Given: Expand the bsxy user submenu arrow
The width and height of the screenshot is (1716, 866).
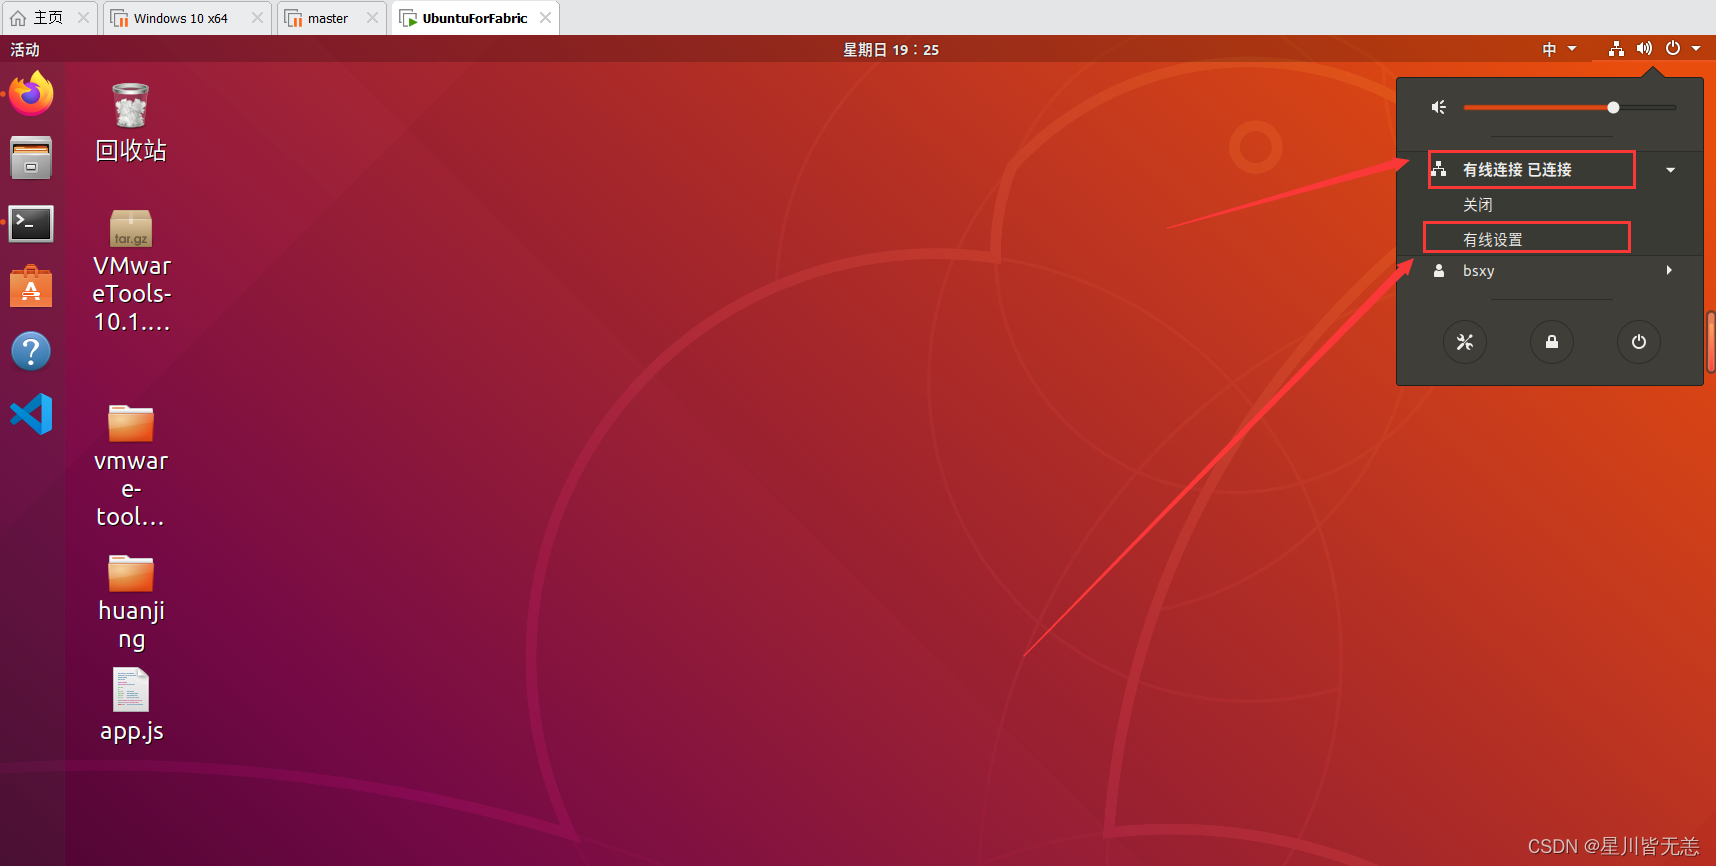Looking at the screenshot, I should 1669,271.
